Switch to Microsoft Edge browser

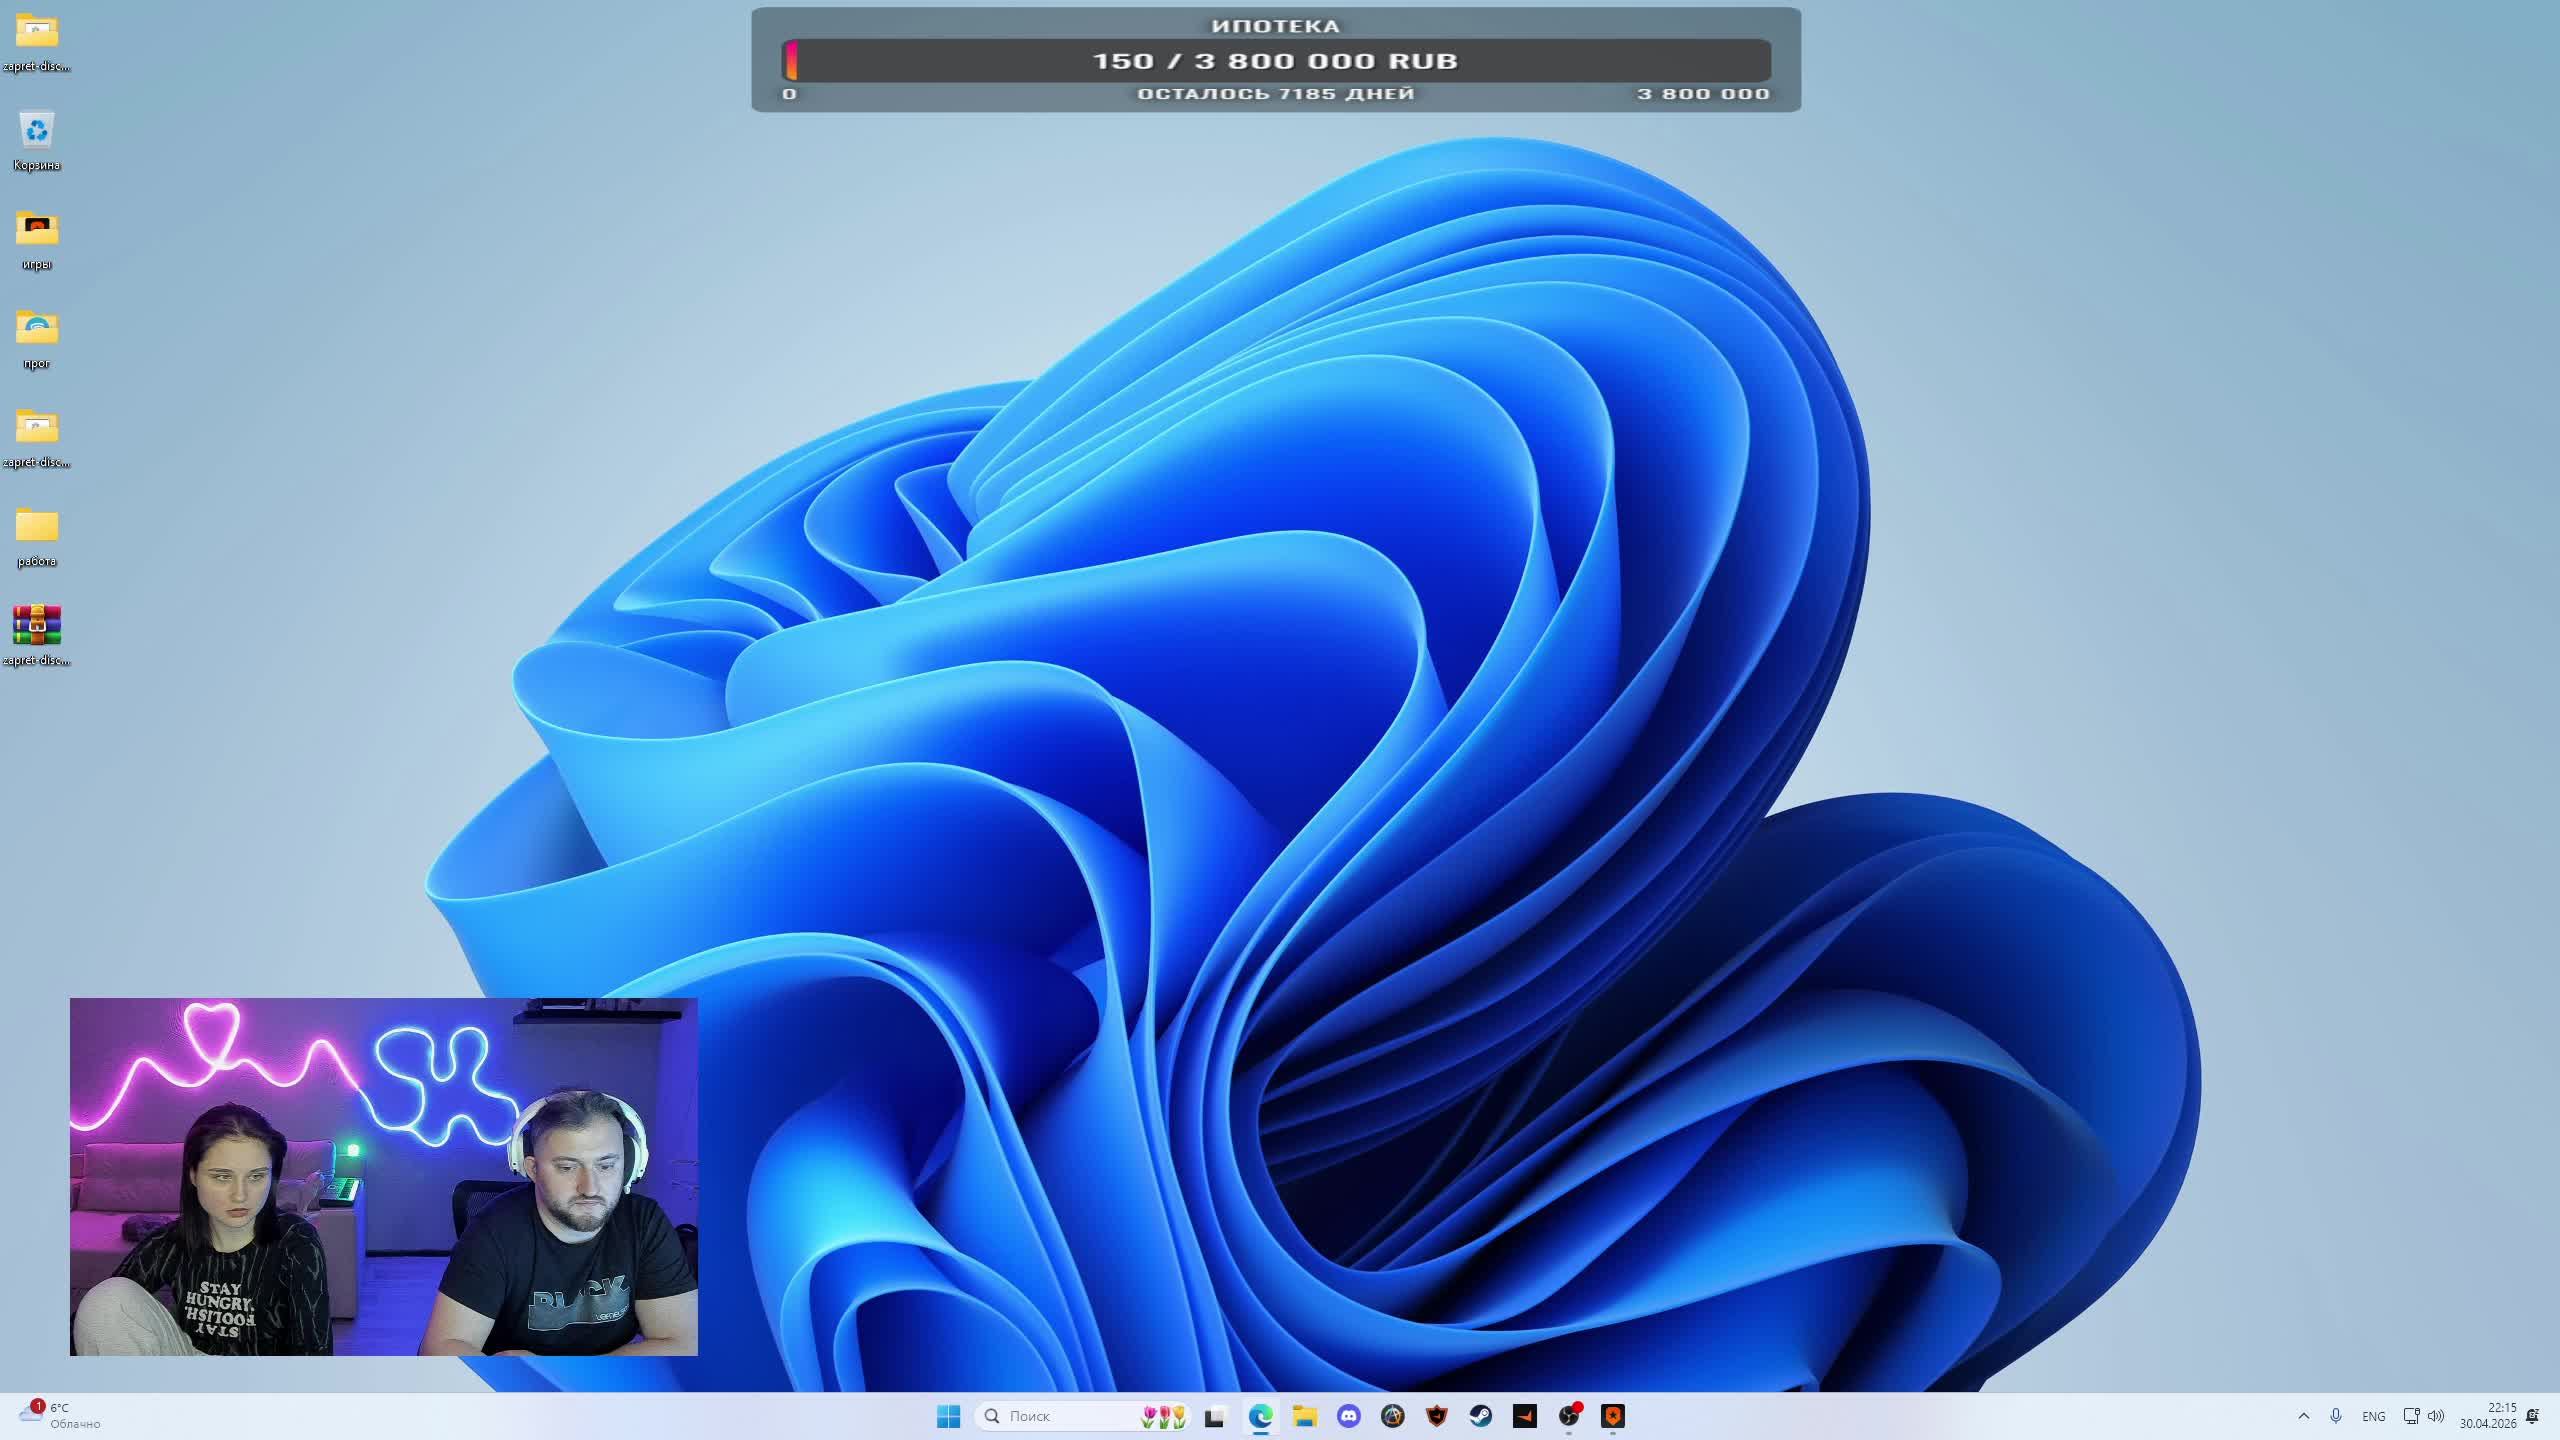[x=1260, y=1416]
